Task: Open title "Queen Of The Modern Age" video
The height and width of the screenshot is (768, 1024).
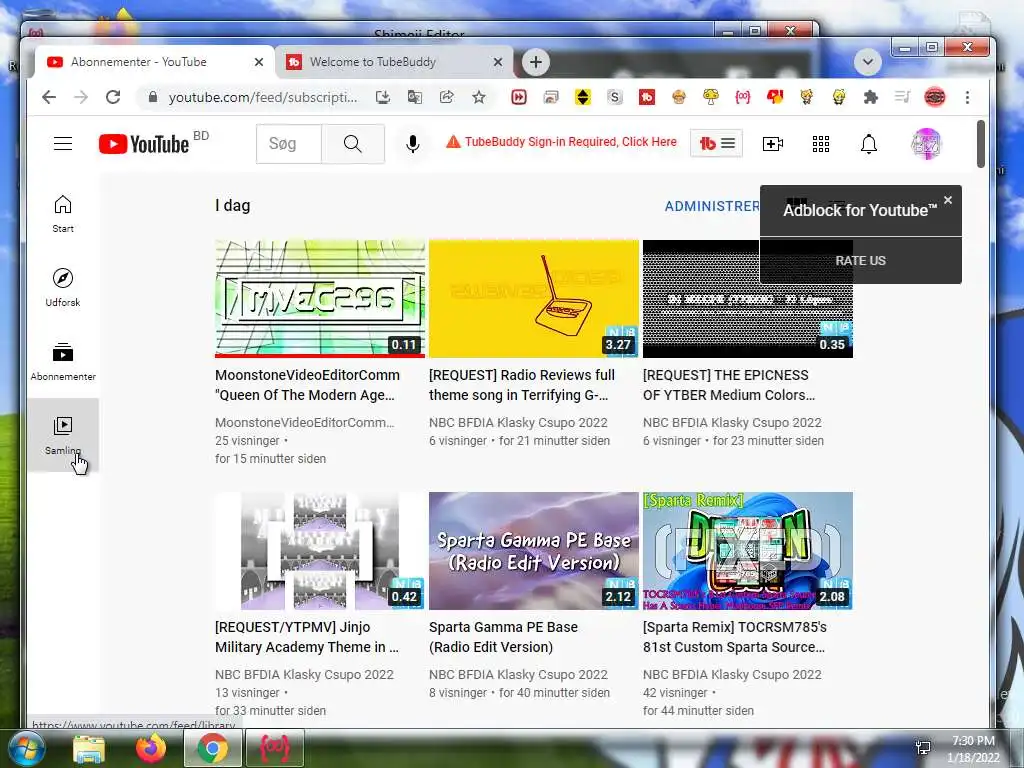Action: coord(307,385)
